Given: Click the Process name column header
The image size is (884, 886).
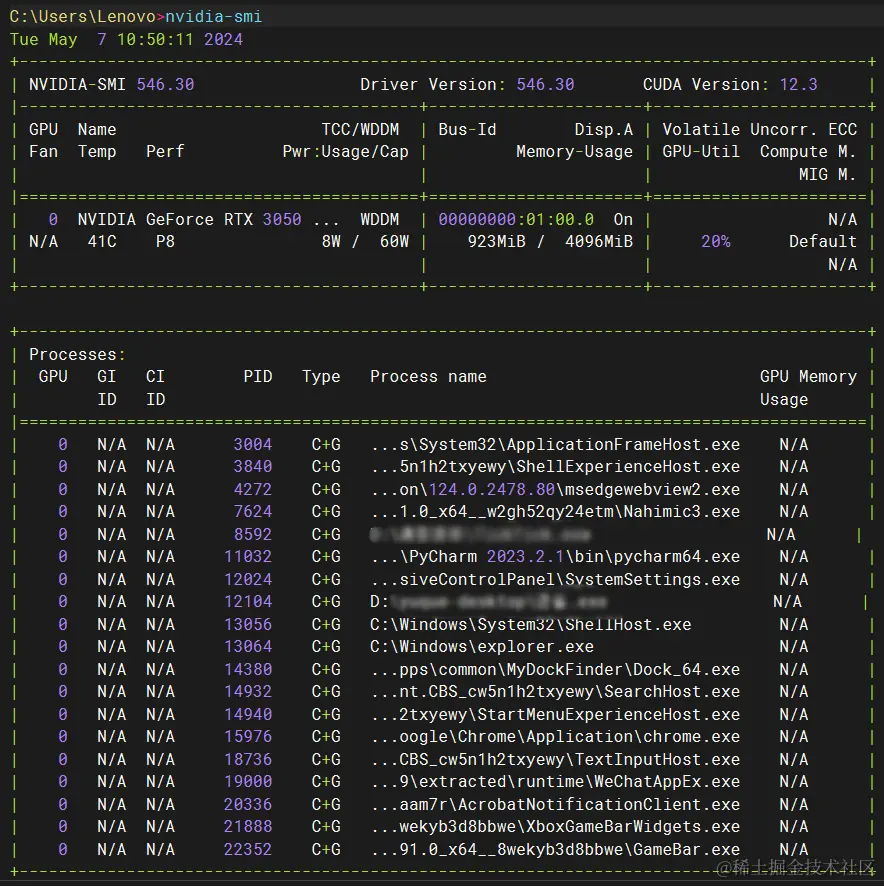Looking at the screenshot, I should (x=428, y=377).
